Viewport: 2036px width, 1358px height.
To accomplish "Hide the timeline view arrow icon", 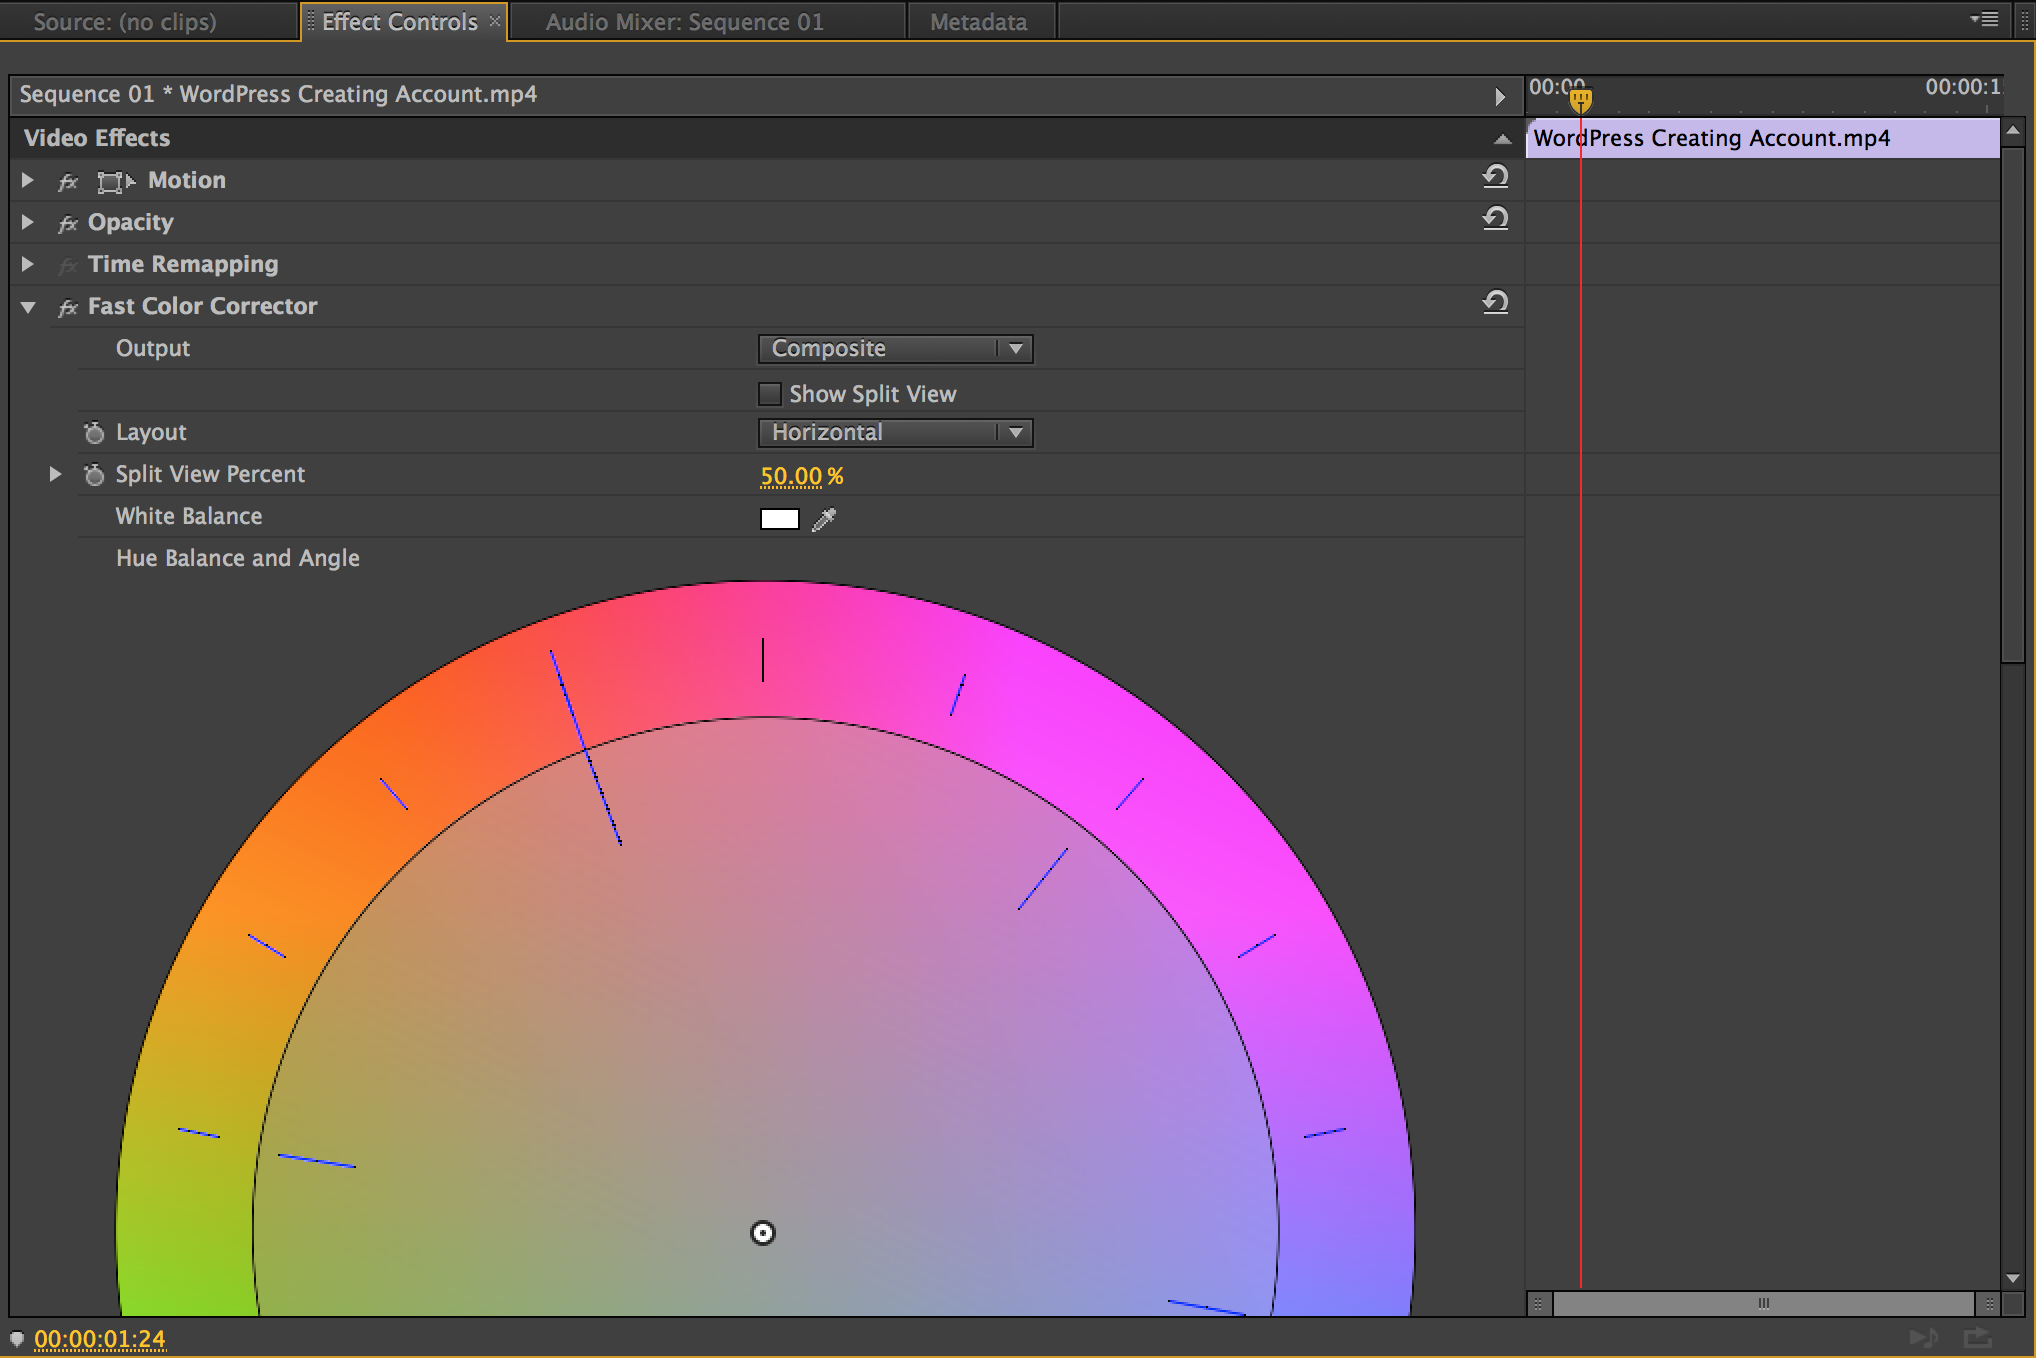I will pyautogui.click(x=1500, y=96).
